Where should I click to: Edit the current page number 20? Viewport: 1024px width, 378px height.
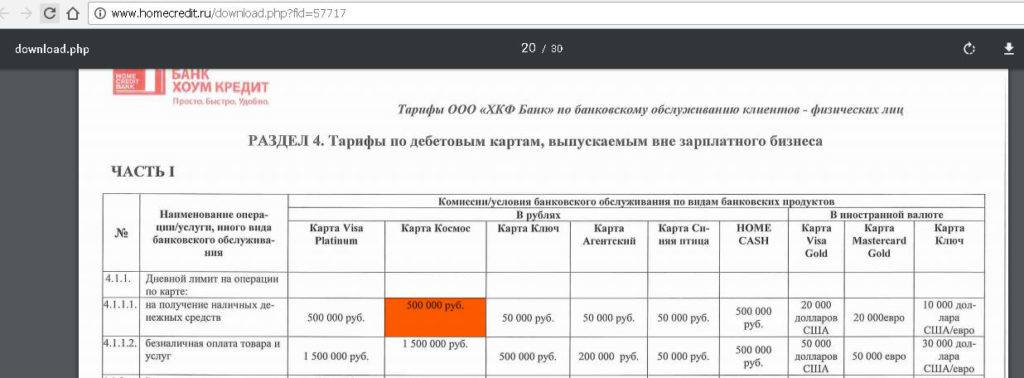coord(528,48)
